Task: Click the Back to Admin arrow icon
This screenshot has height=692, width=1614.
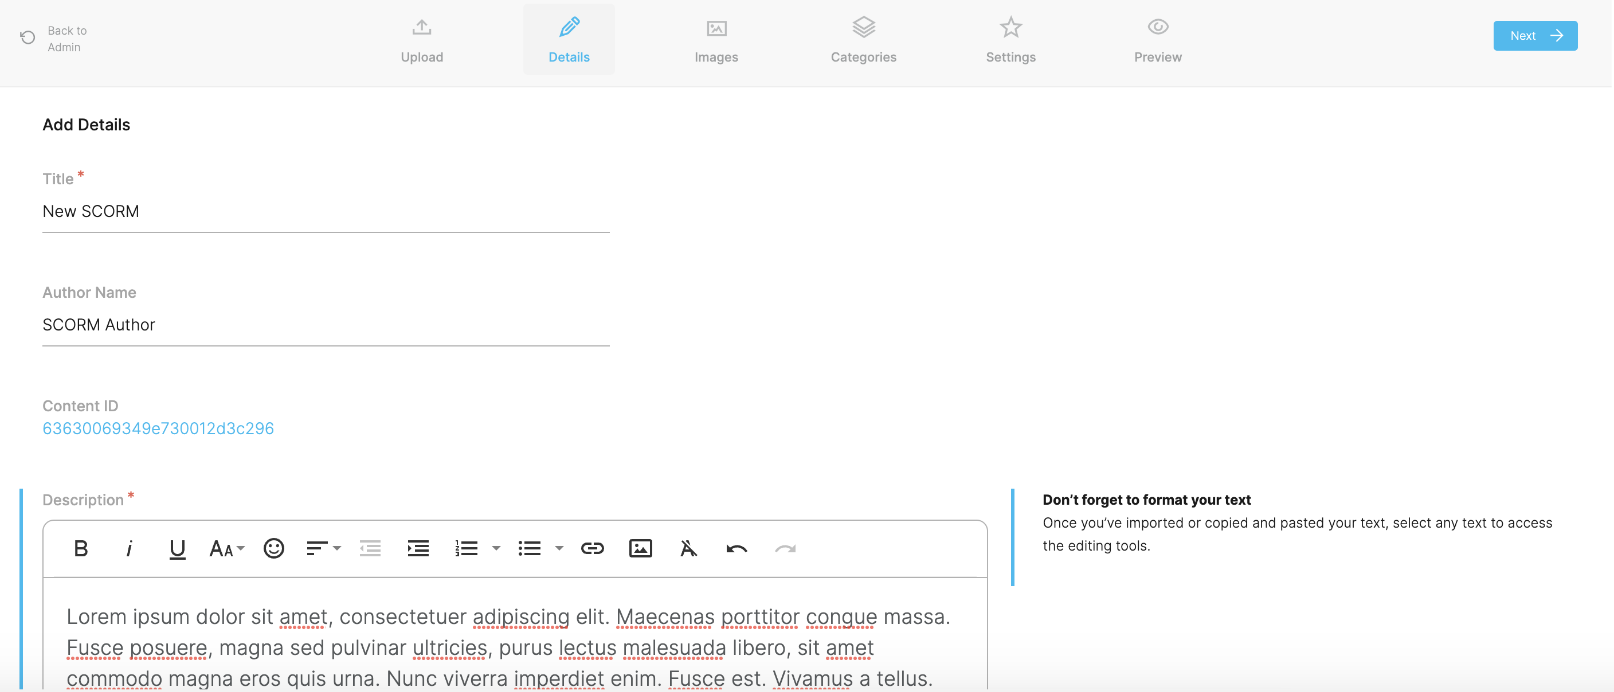Action: point(28,38)
